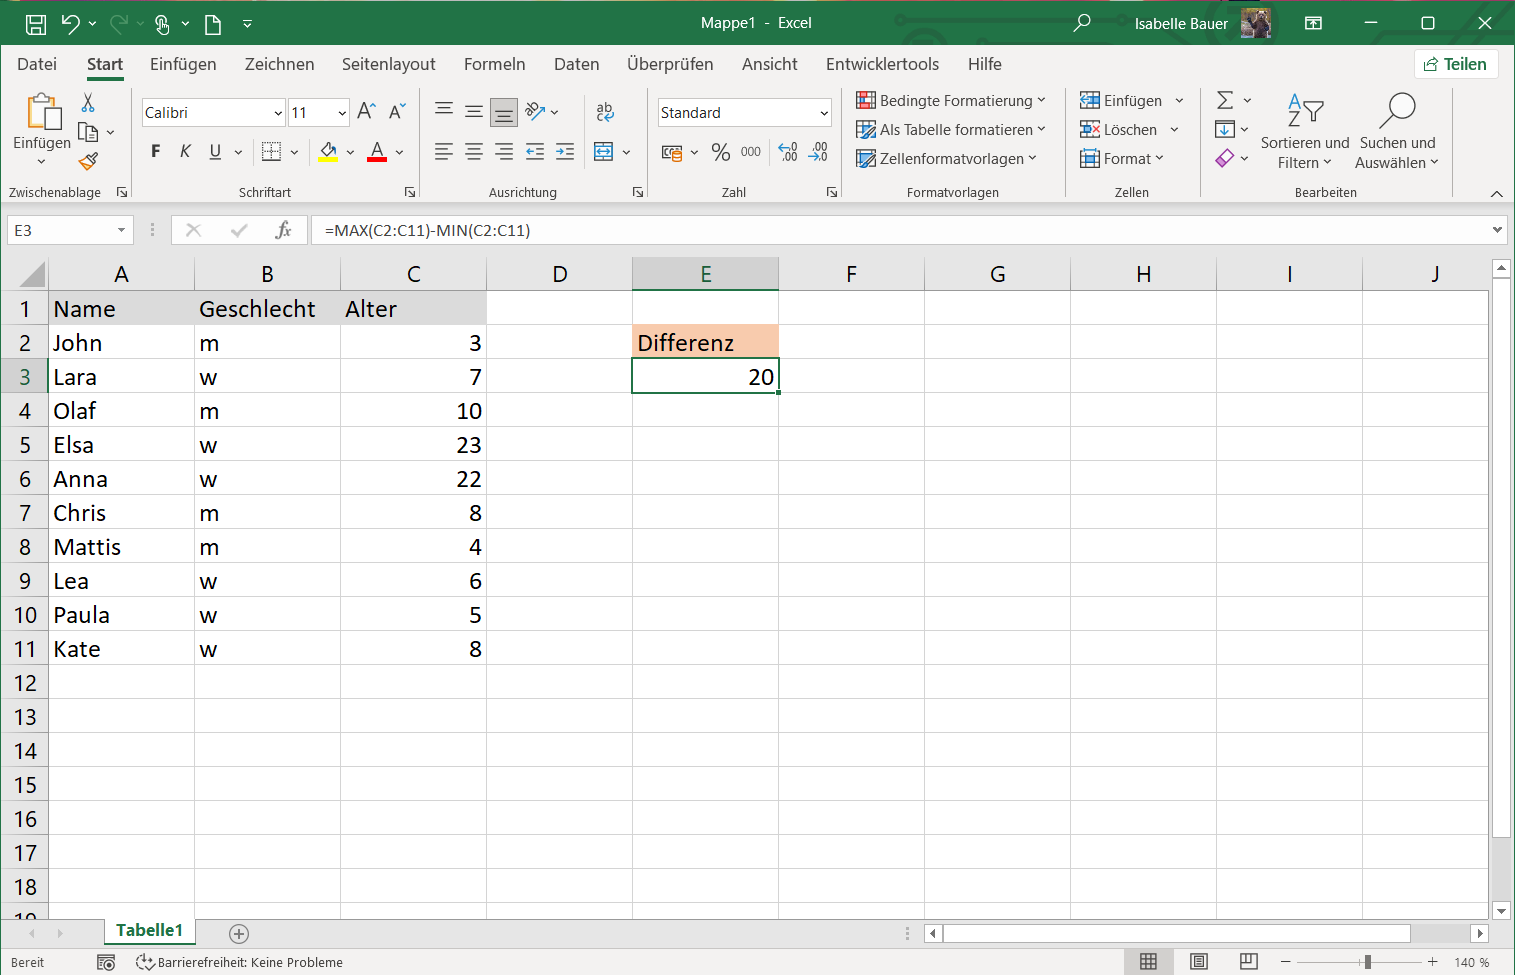This screenshot has width=1515, height=975.
Task: Click the increase font size icon
Action: (366, 111)
